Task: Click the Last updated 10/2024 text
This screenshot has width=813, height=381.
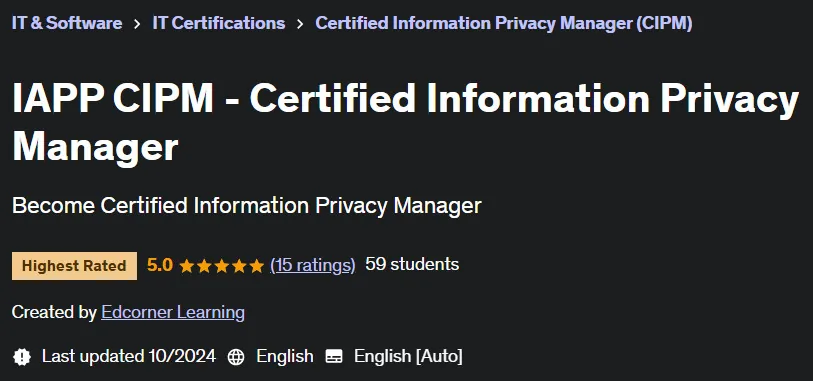Action: tap(129, 357)
